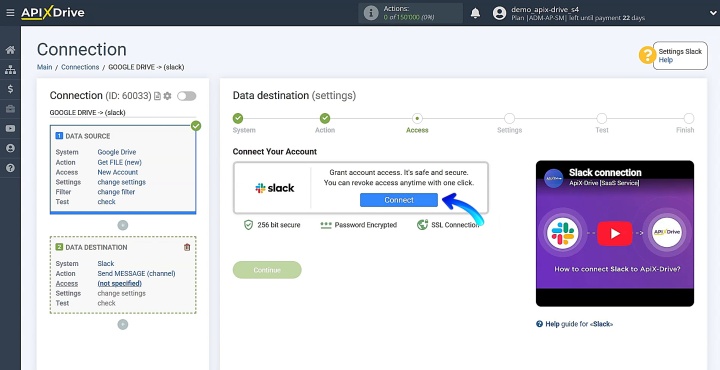Viewport: 720px width, 370px height.
Task: Click Get FILE (new) action link
Action: point(119,162)
